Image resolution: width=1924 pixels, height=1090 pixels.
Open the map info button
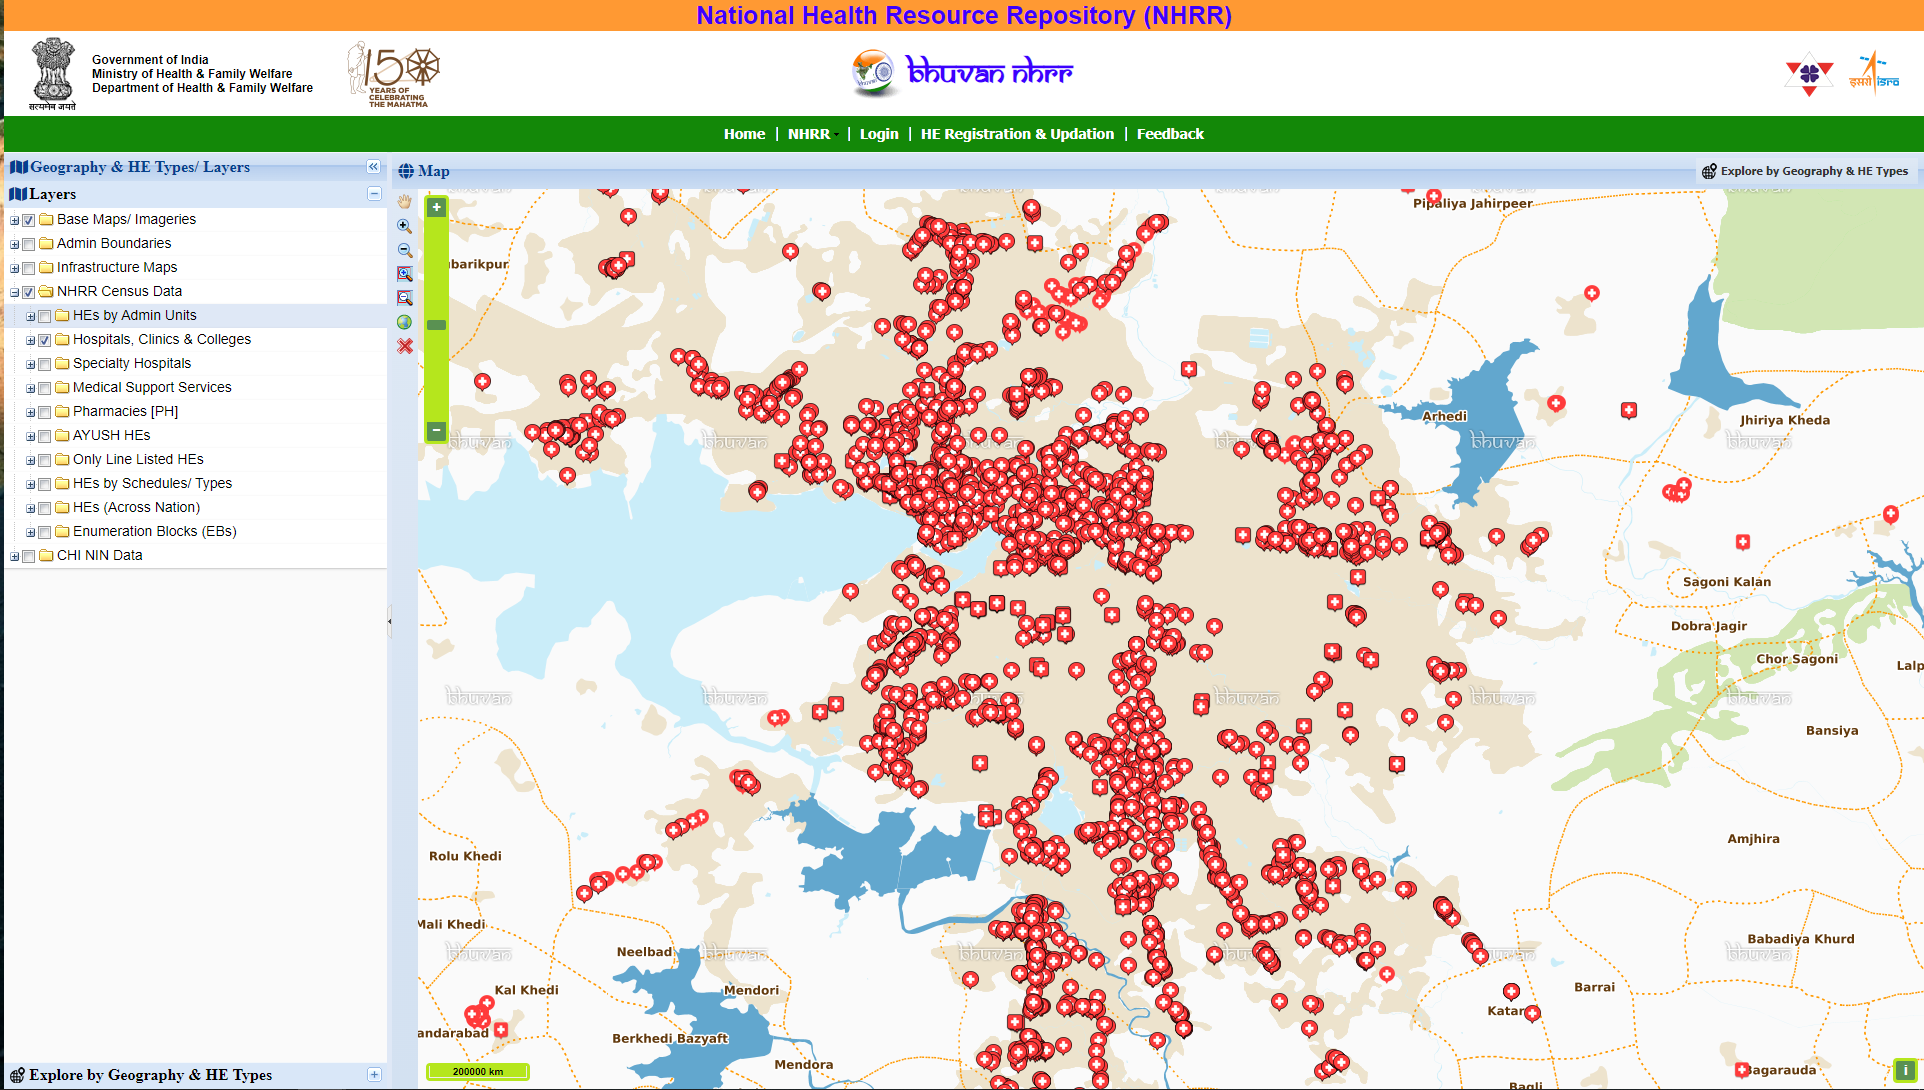(x=1906, y=1069)
